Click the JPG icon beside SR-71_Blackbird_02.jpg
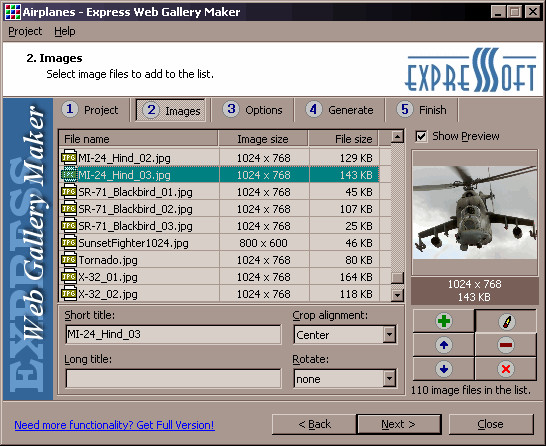Image resolution: width=546 pixels, height=446 pixels. click(69, 209)
